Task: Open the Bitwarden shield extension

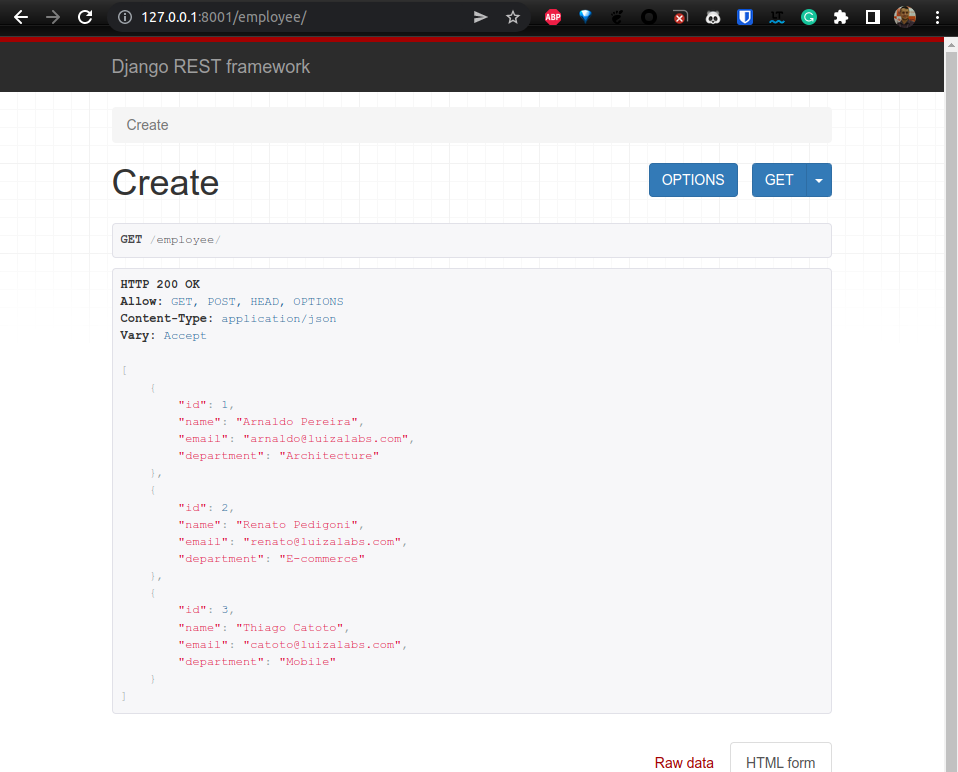Action: tap(745, 17)
